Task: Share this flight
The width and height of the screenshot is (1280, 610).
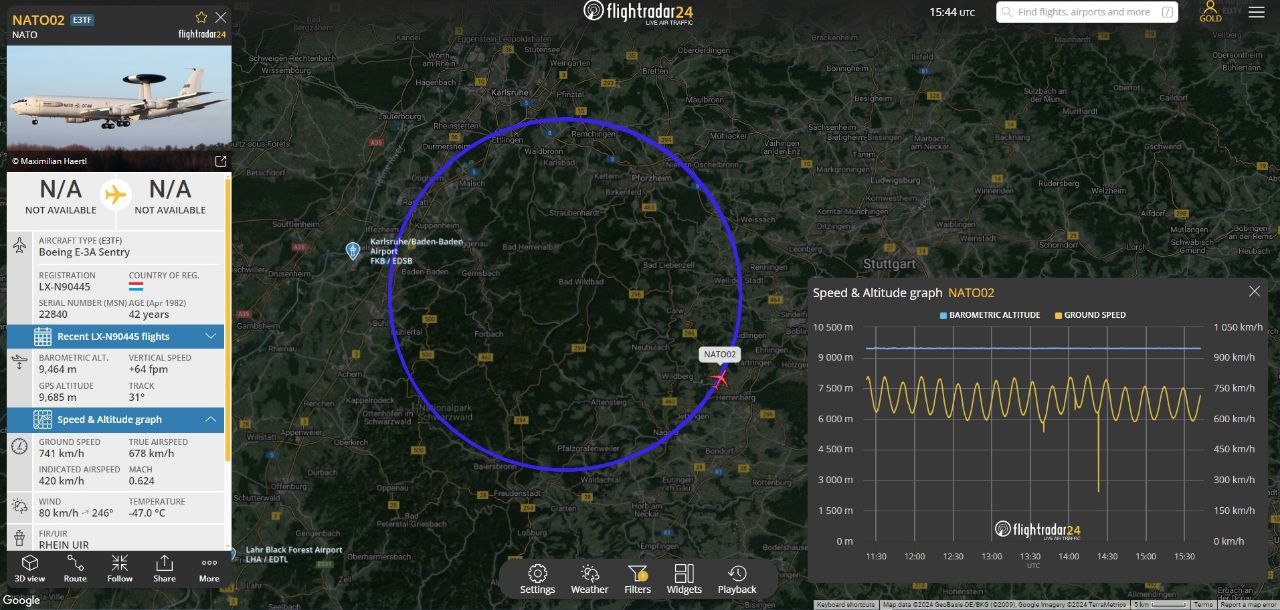Action: (x=164, y=569)
